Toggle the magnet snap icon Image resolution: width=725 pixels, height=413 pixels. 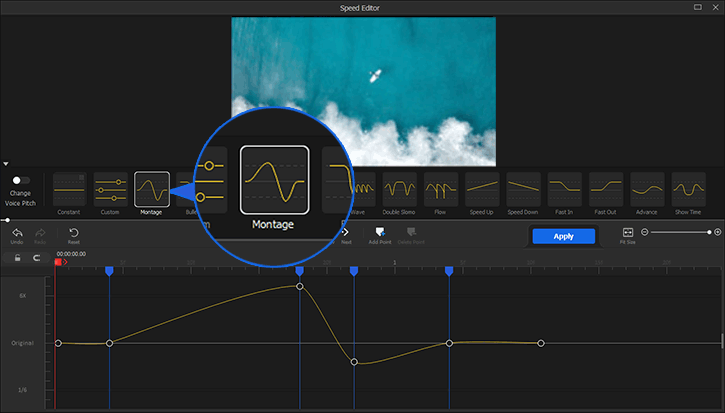point(37,258)
